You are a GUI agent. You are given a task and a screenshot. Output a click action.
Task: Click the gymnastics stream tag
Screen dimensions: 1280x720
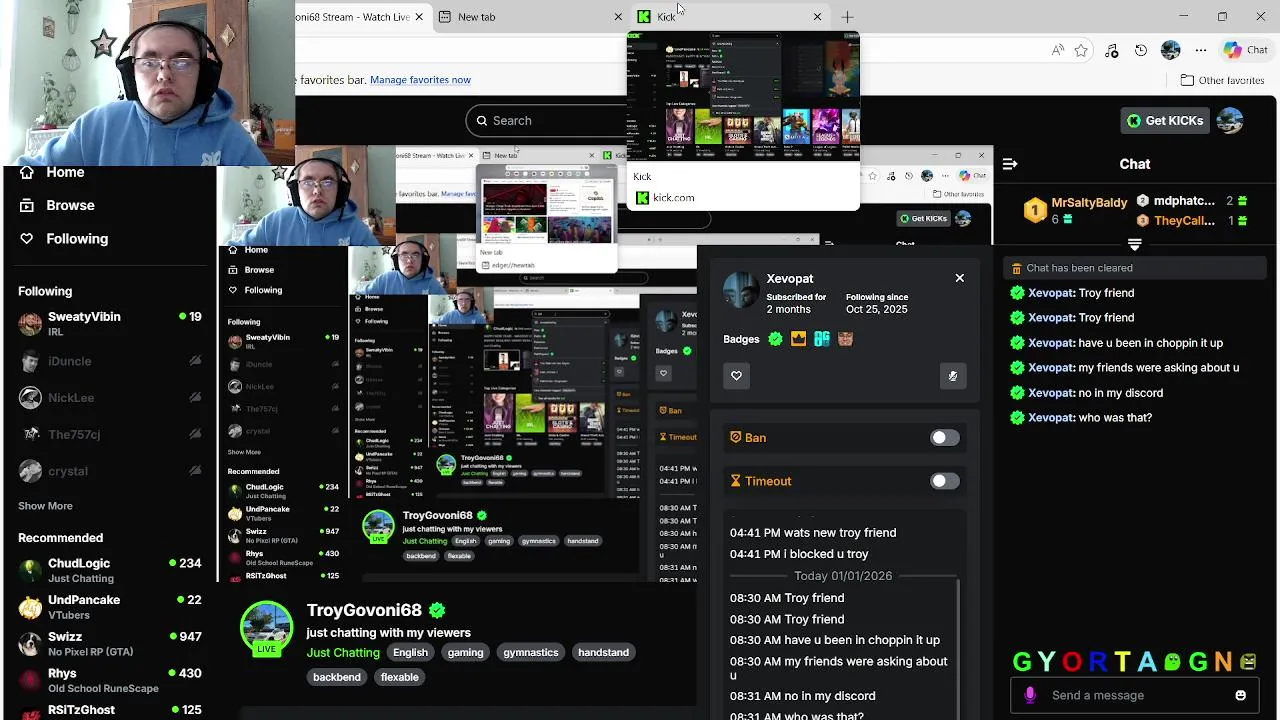(x=531, y=653)
